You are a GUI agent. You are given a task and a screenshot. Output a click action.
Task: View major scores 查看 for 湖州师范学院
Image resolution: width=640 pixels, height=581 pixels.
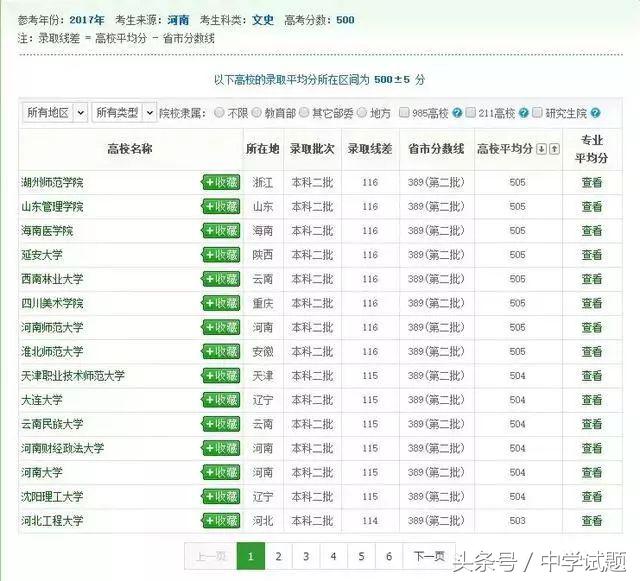[x=592, y=182]
